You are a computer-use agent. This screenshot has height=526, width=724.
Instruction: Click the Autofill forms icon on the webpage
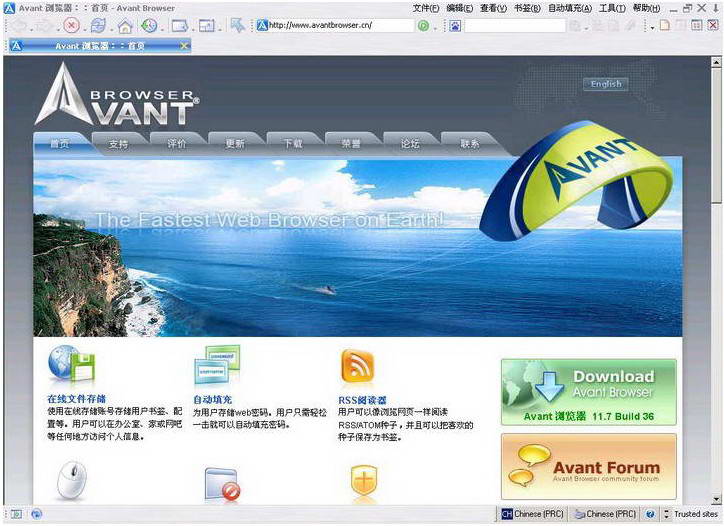pos(217,364)
